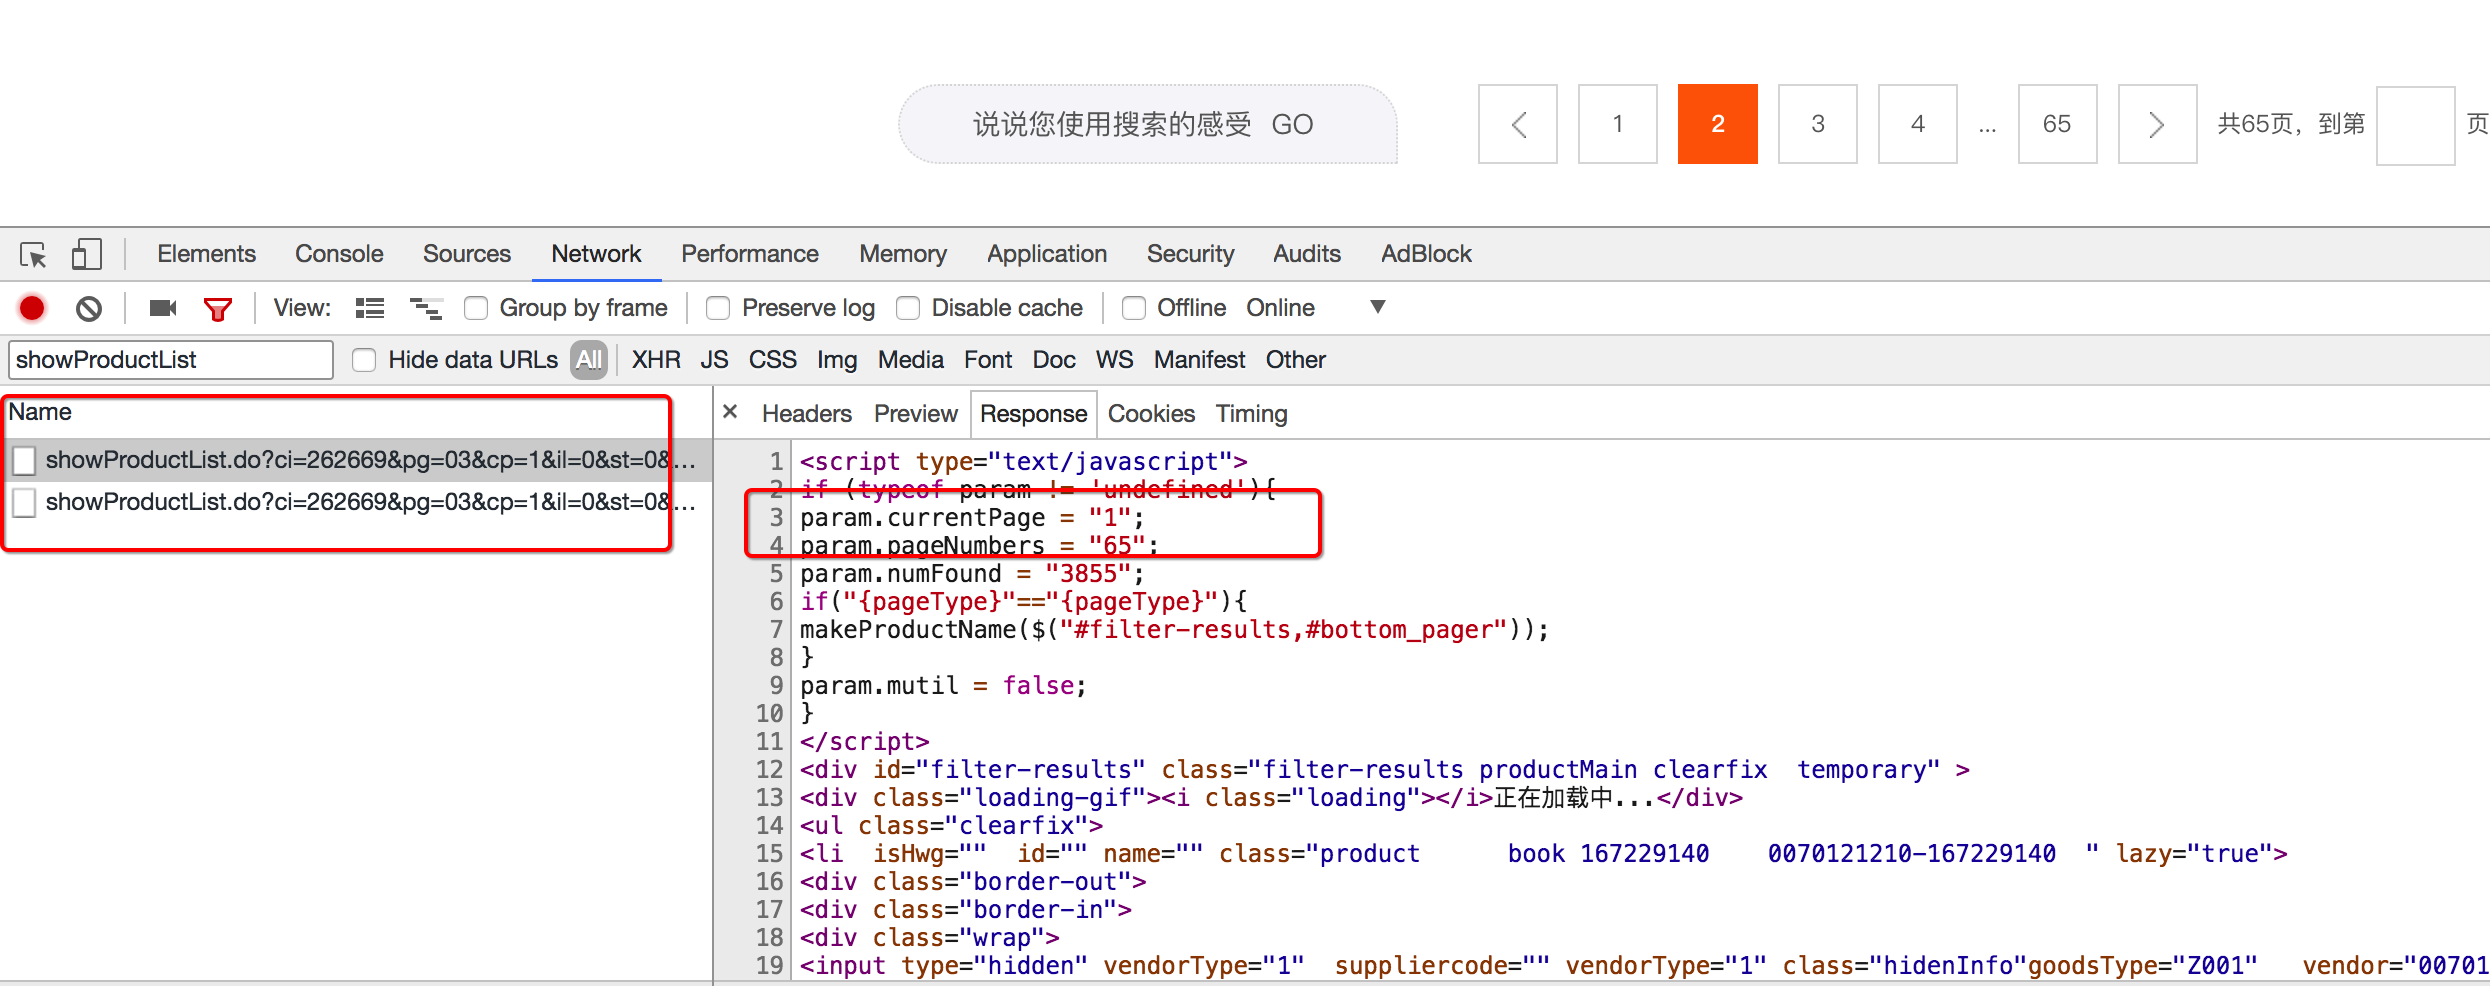Show the overview waterfall view icon
2490x986 pixels.
click(426, 308)
